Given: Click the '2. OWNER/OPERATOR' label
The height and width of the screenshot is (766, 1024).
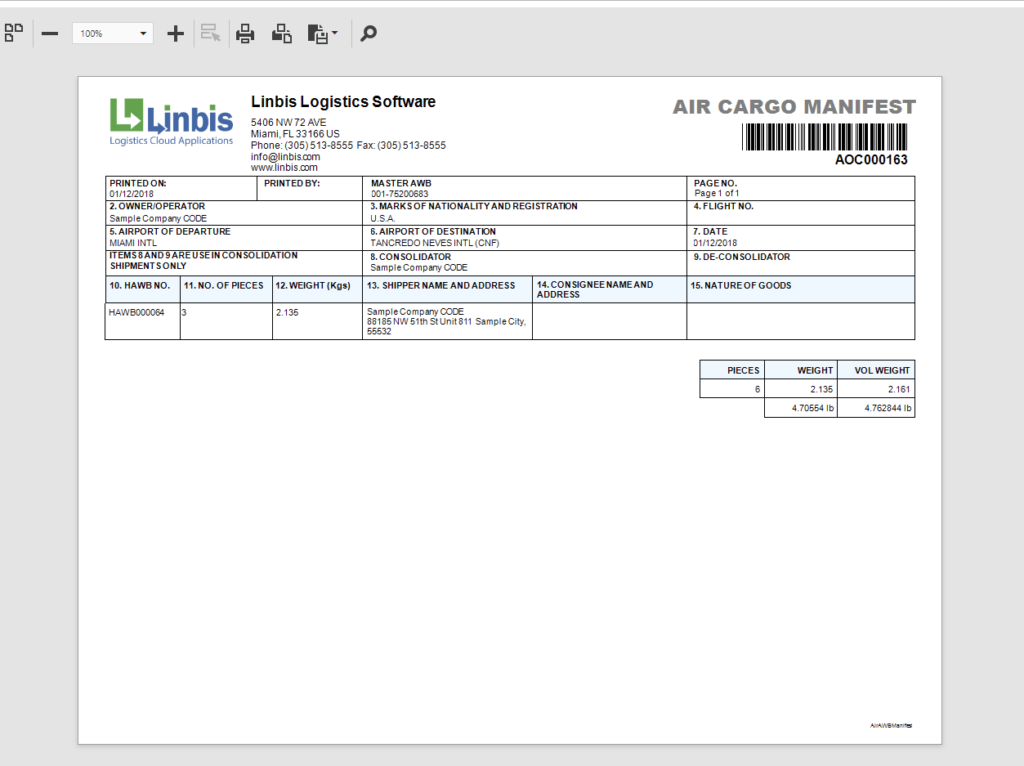Looking at the screenshot, I should pyautogui.click(x=157, y=206).
